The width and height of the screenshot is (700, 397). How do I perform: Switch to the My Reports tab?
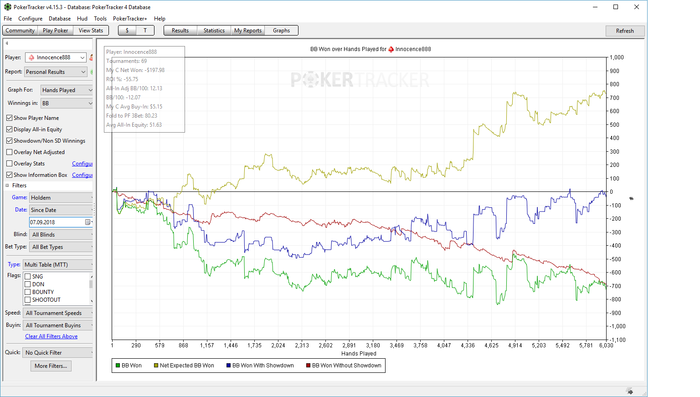tap(248, 30)
